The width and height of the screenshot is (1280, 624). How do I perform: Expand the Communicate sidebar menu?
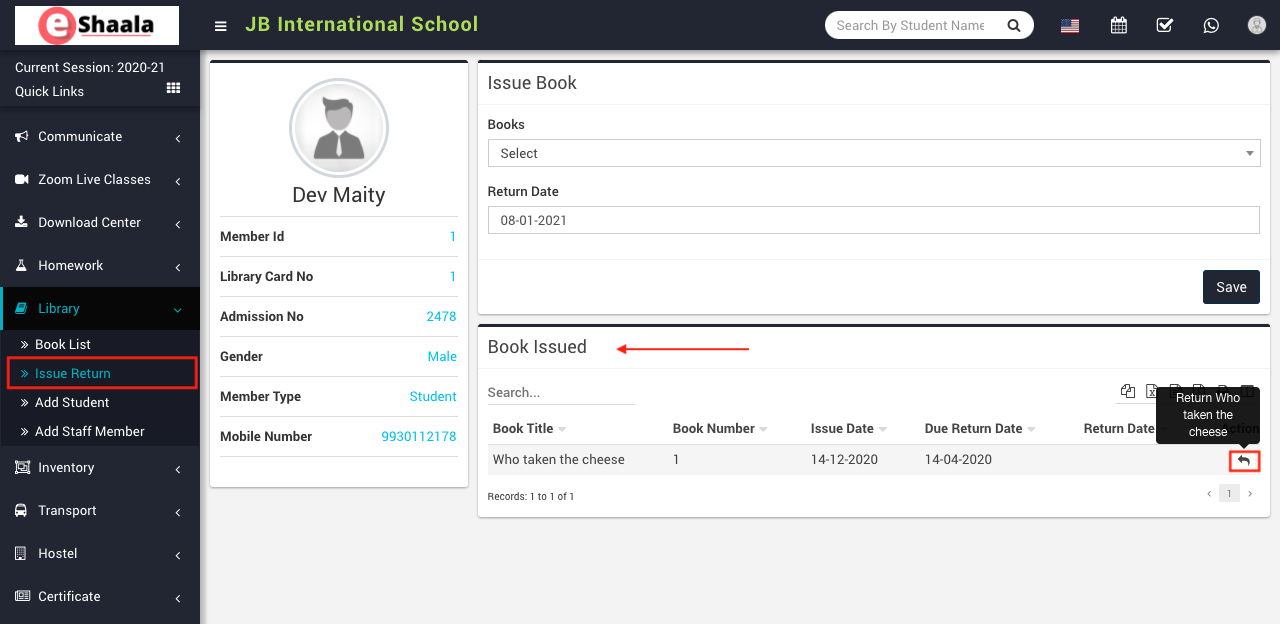coord(100,137)
